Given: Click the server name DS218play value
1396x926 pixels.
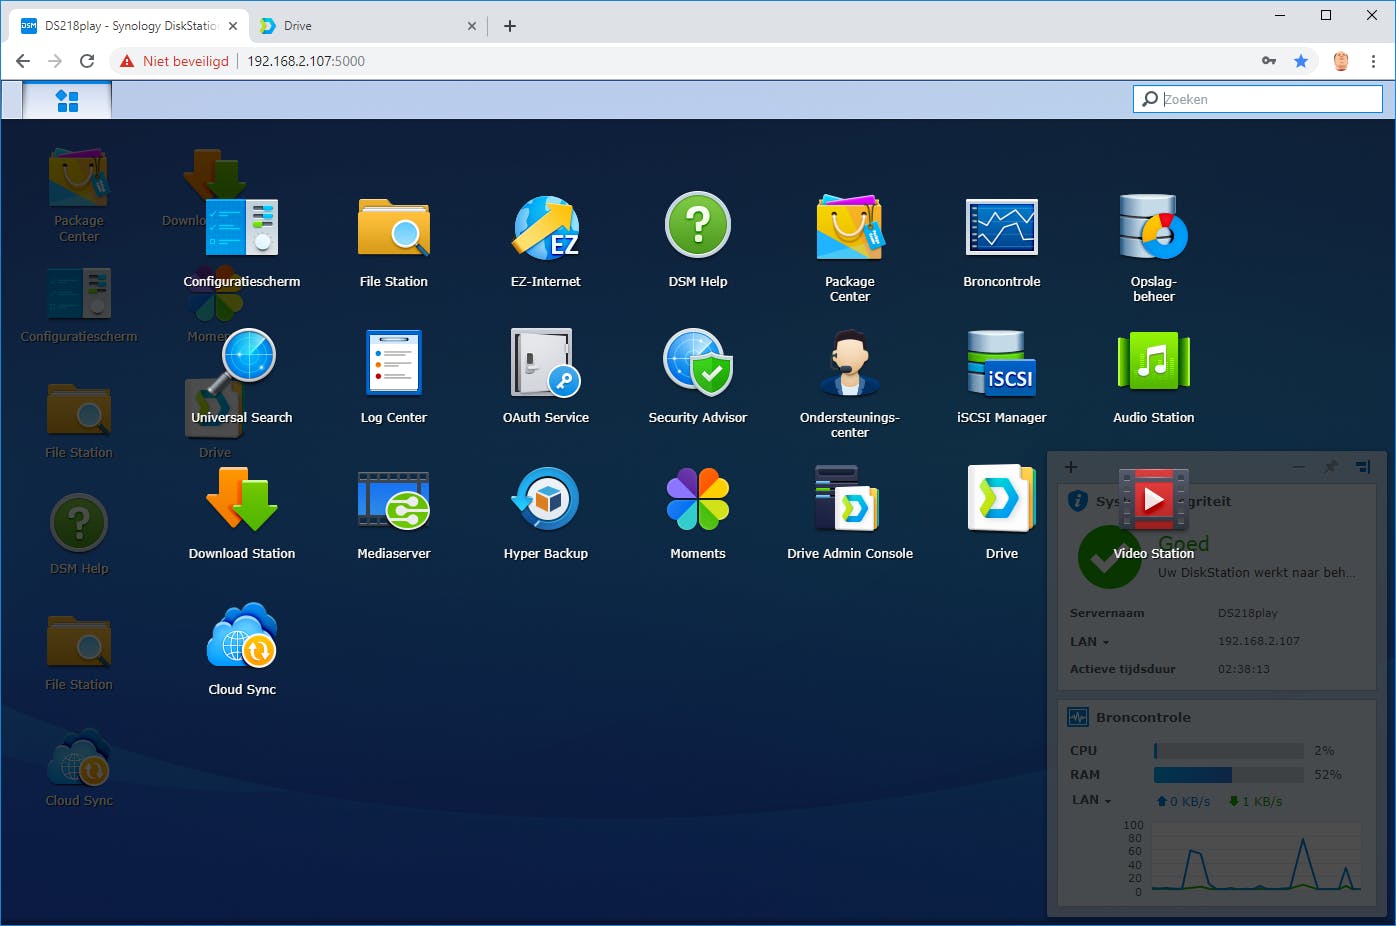Looking at the screenshot, I should 1248,613.
